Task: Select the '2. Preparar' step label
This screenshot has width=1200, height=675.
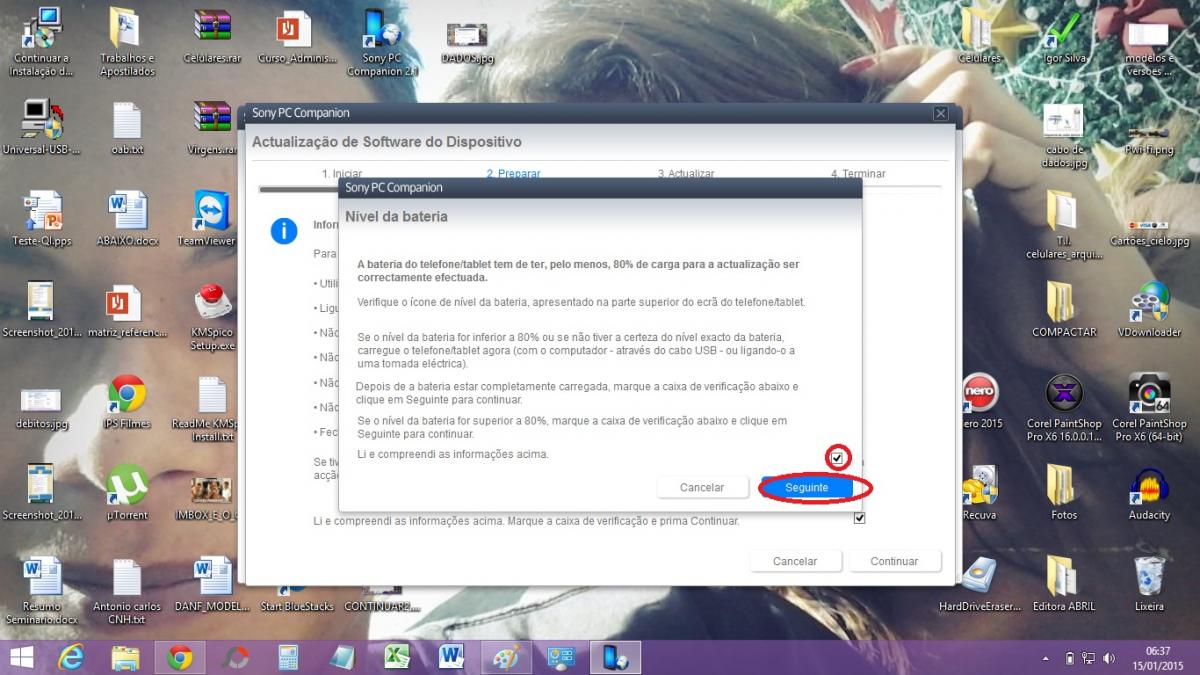Action: click(x=513, y=174)
